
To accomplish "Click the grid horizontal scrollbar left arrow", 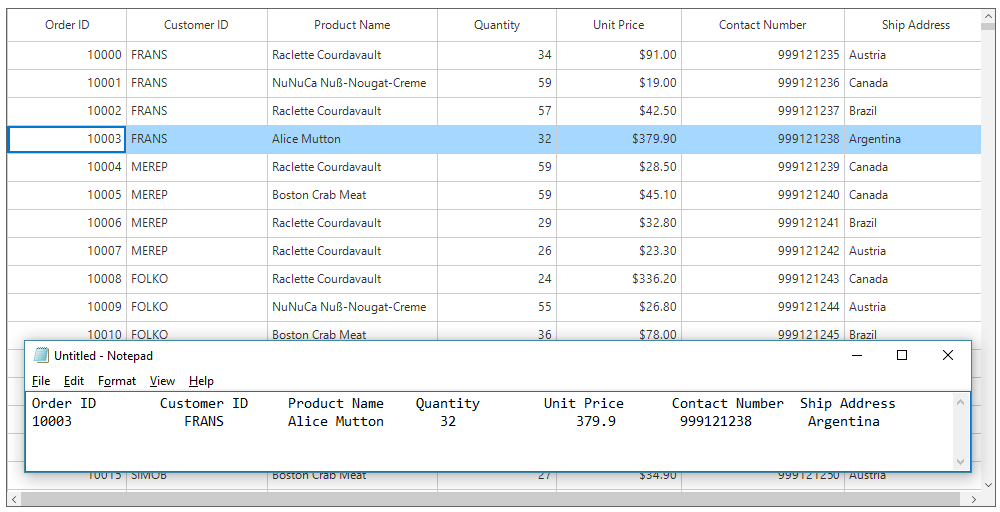I will pyautogui.click(x=15, y=499).
